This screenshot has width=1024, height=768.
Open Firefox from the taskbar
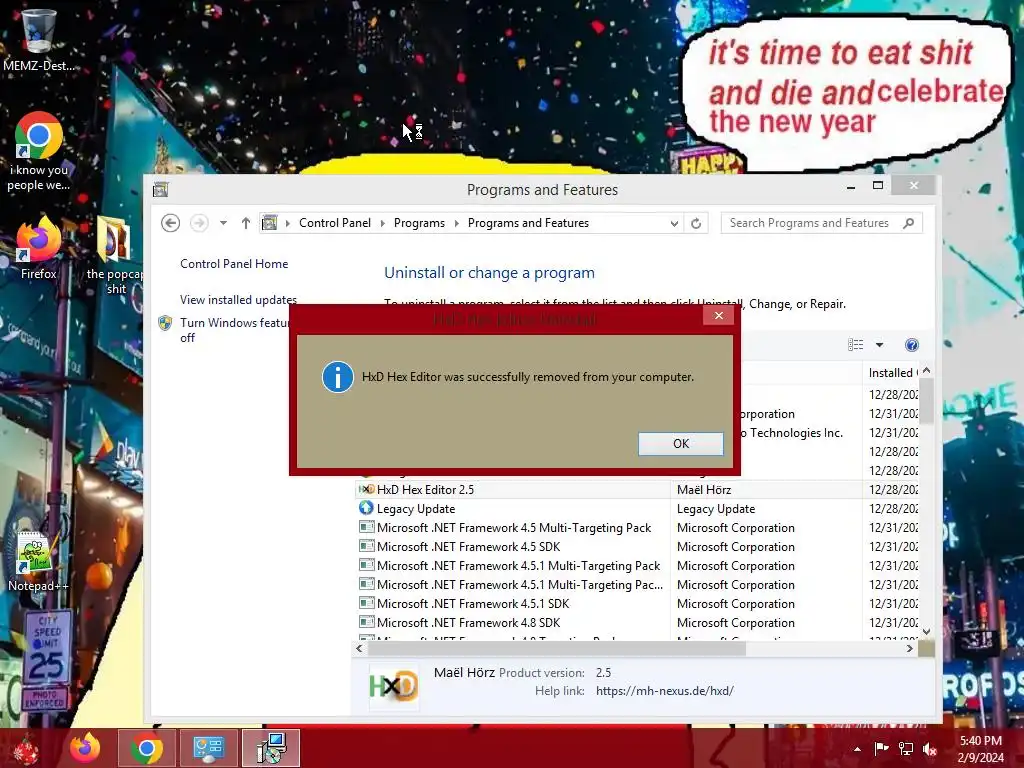coord(85,748)
